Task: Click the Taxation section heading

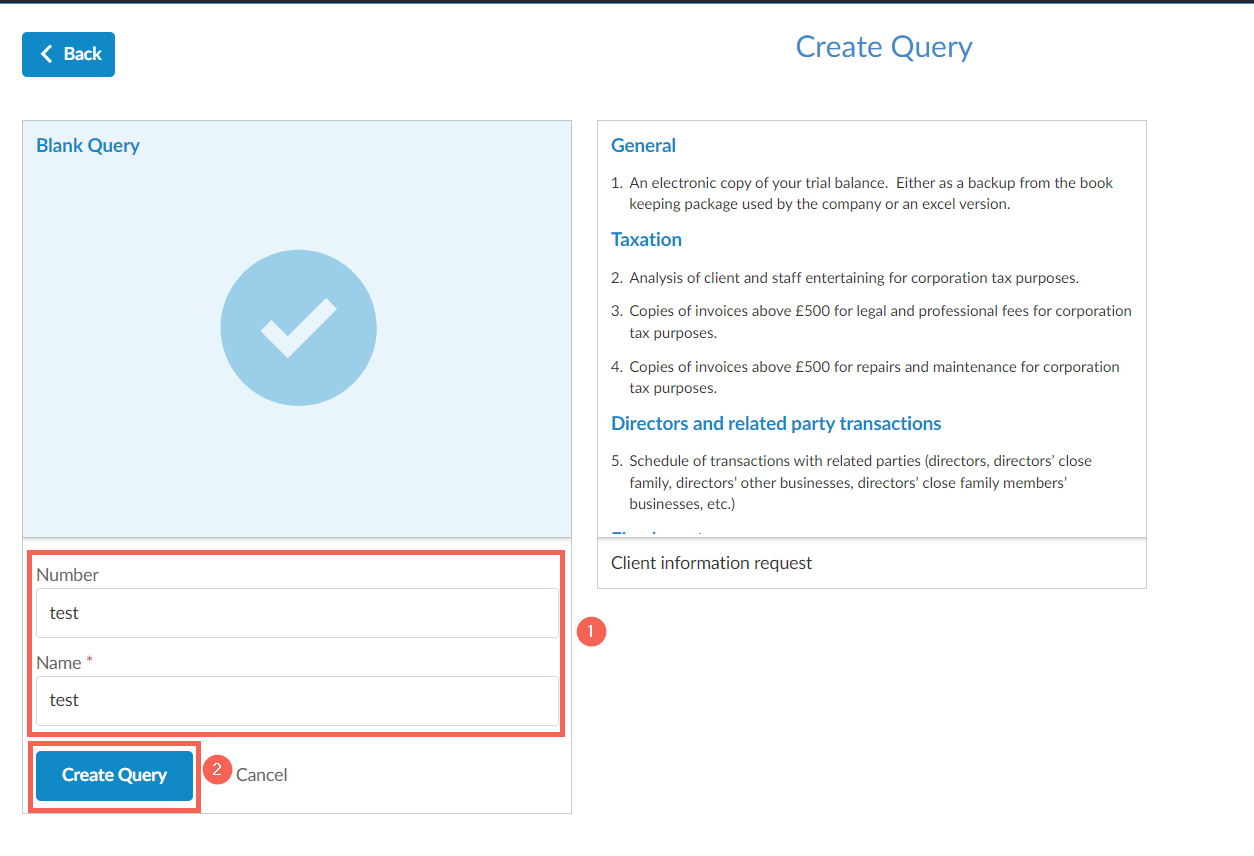Action: [x=646, y=239]
